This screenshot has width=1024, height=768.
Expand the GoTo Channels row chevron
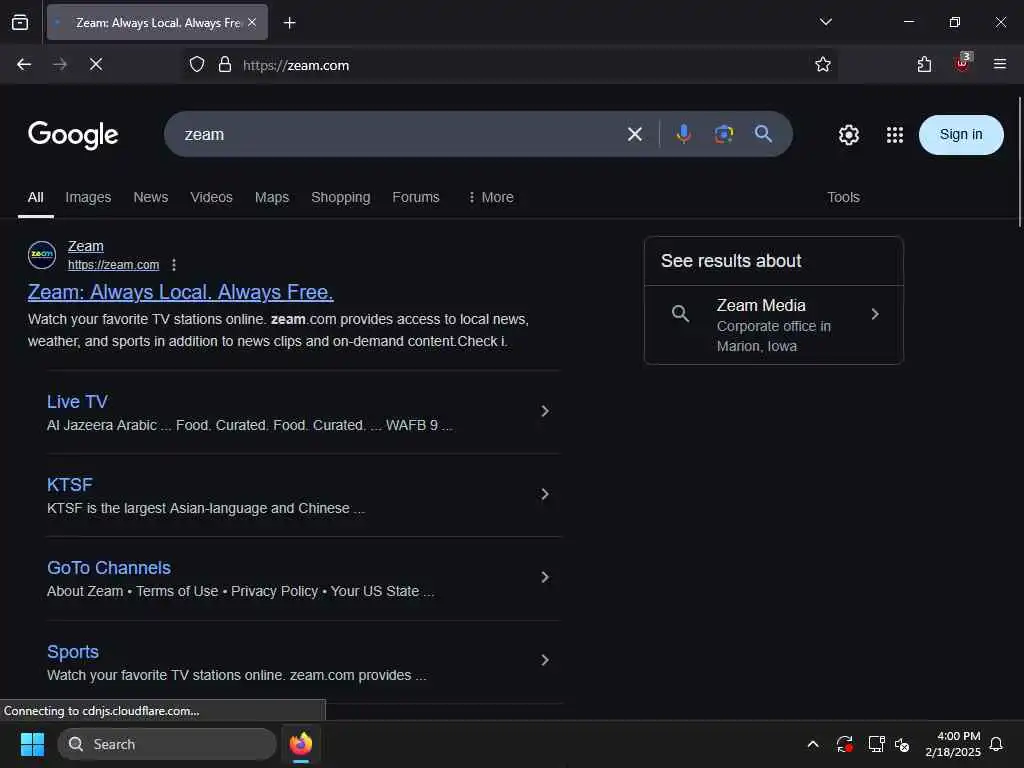(x=545, y=577)
